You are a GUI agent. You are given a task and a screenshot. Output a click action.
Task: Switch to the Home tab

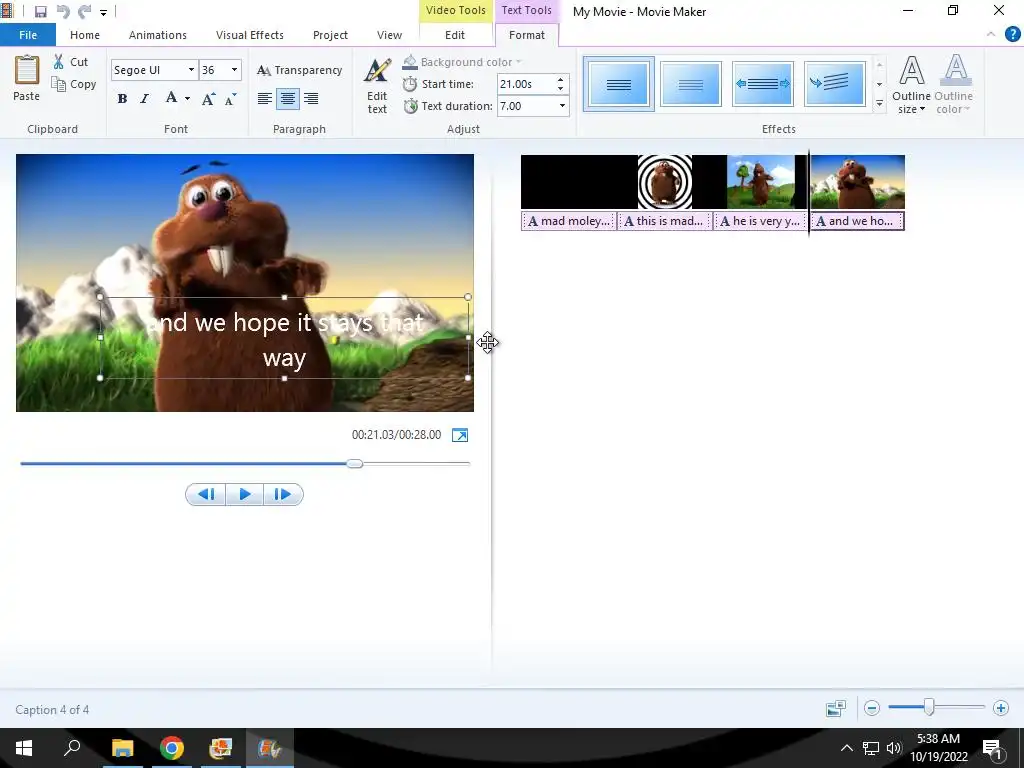(x=85, y=35)
